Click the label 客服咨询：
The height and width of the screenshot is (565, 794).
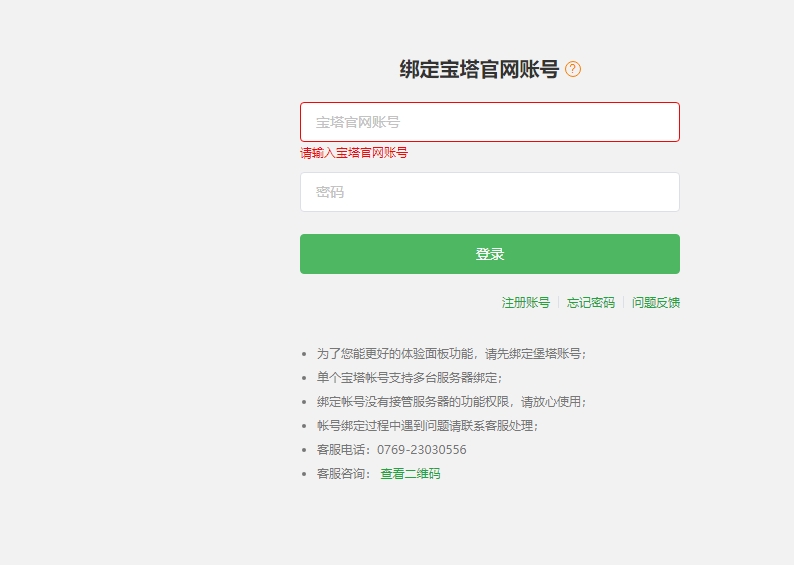344,474
